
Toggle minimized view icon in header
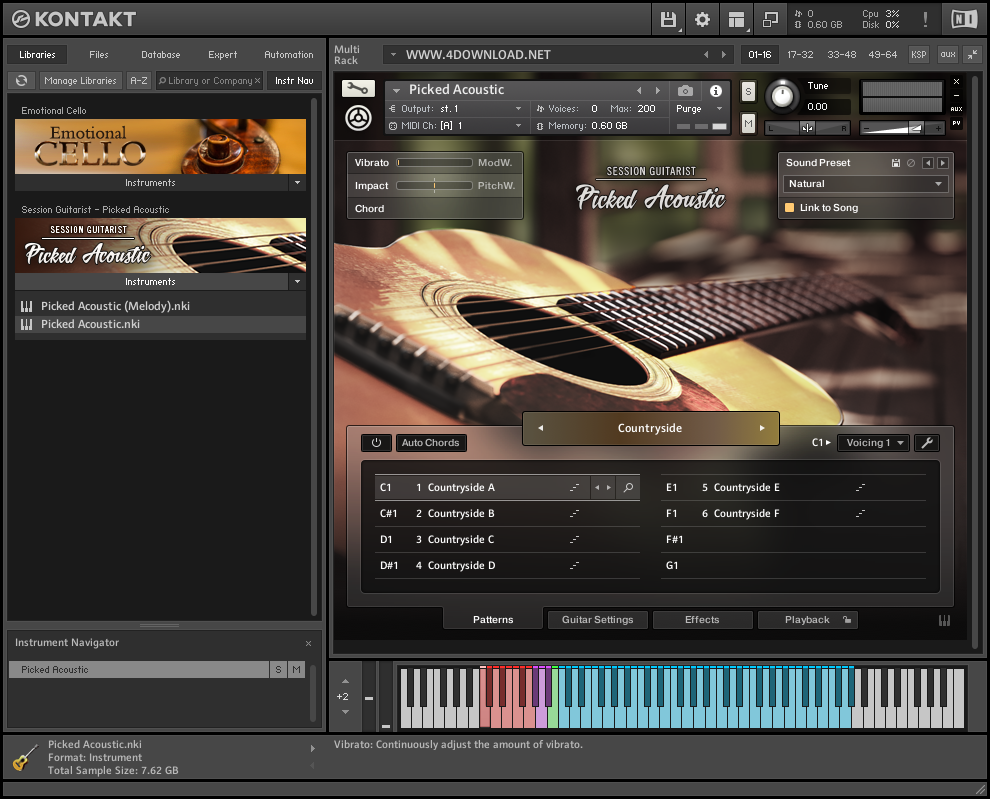pyautogui.click(x=770, y=20)
